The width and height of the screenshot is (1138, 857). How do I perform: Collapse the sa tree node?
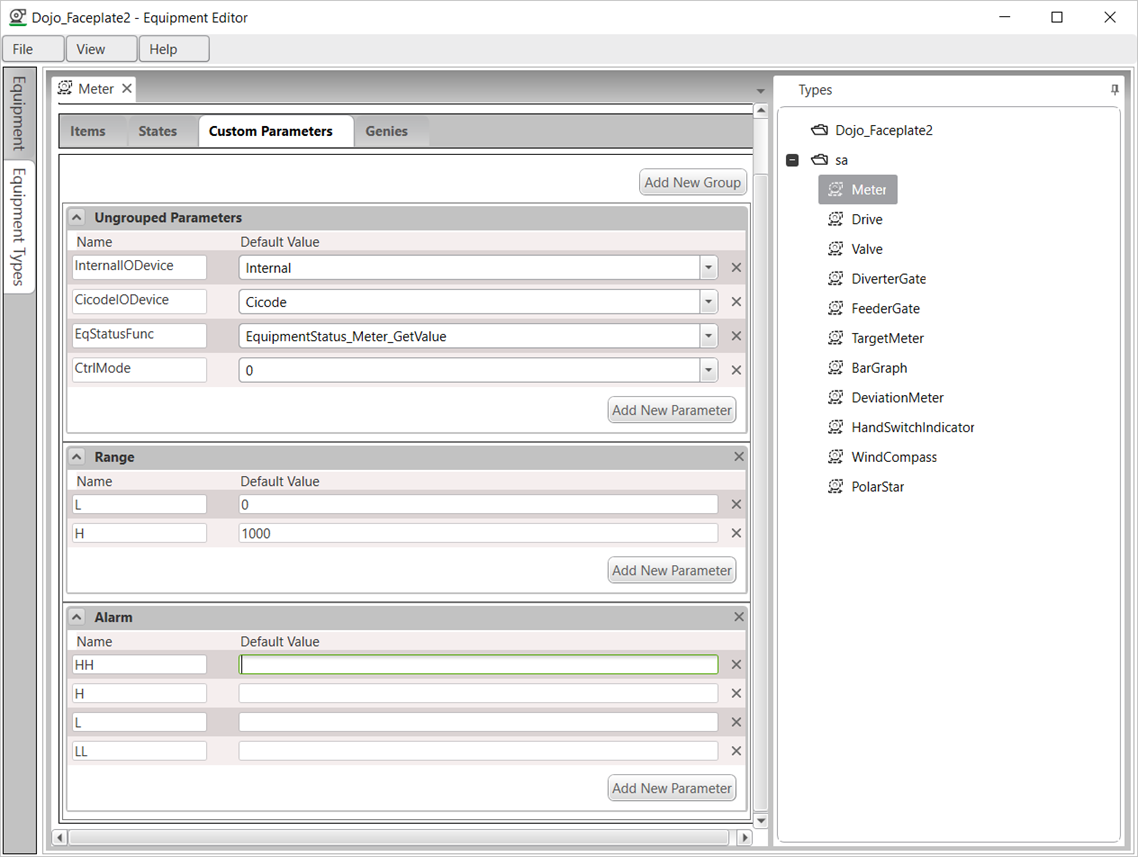point(793,160)
